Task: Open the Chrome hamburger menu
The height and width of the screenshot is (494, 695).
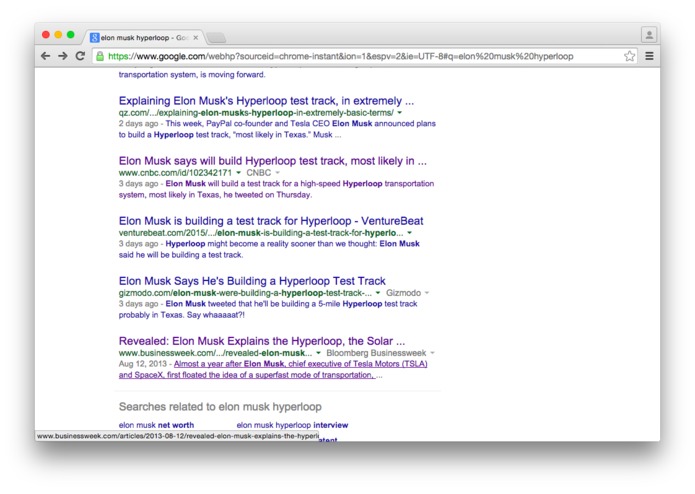Action: click(649, 56)
